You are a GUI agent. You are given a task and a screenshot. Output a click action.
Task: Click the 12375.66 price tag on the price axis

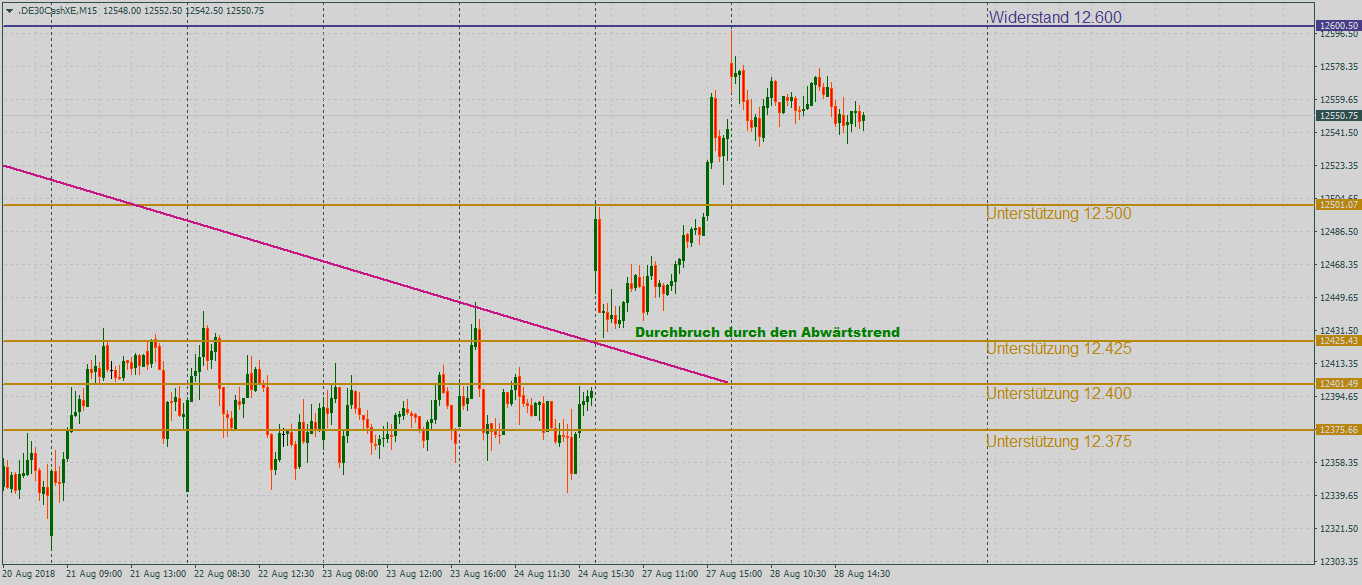point(1339,430)
